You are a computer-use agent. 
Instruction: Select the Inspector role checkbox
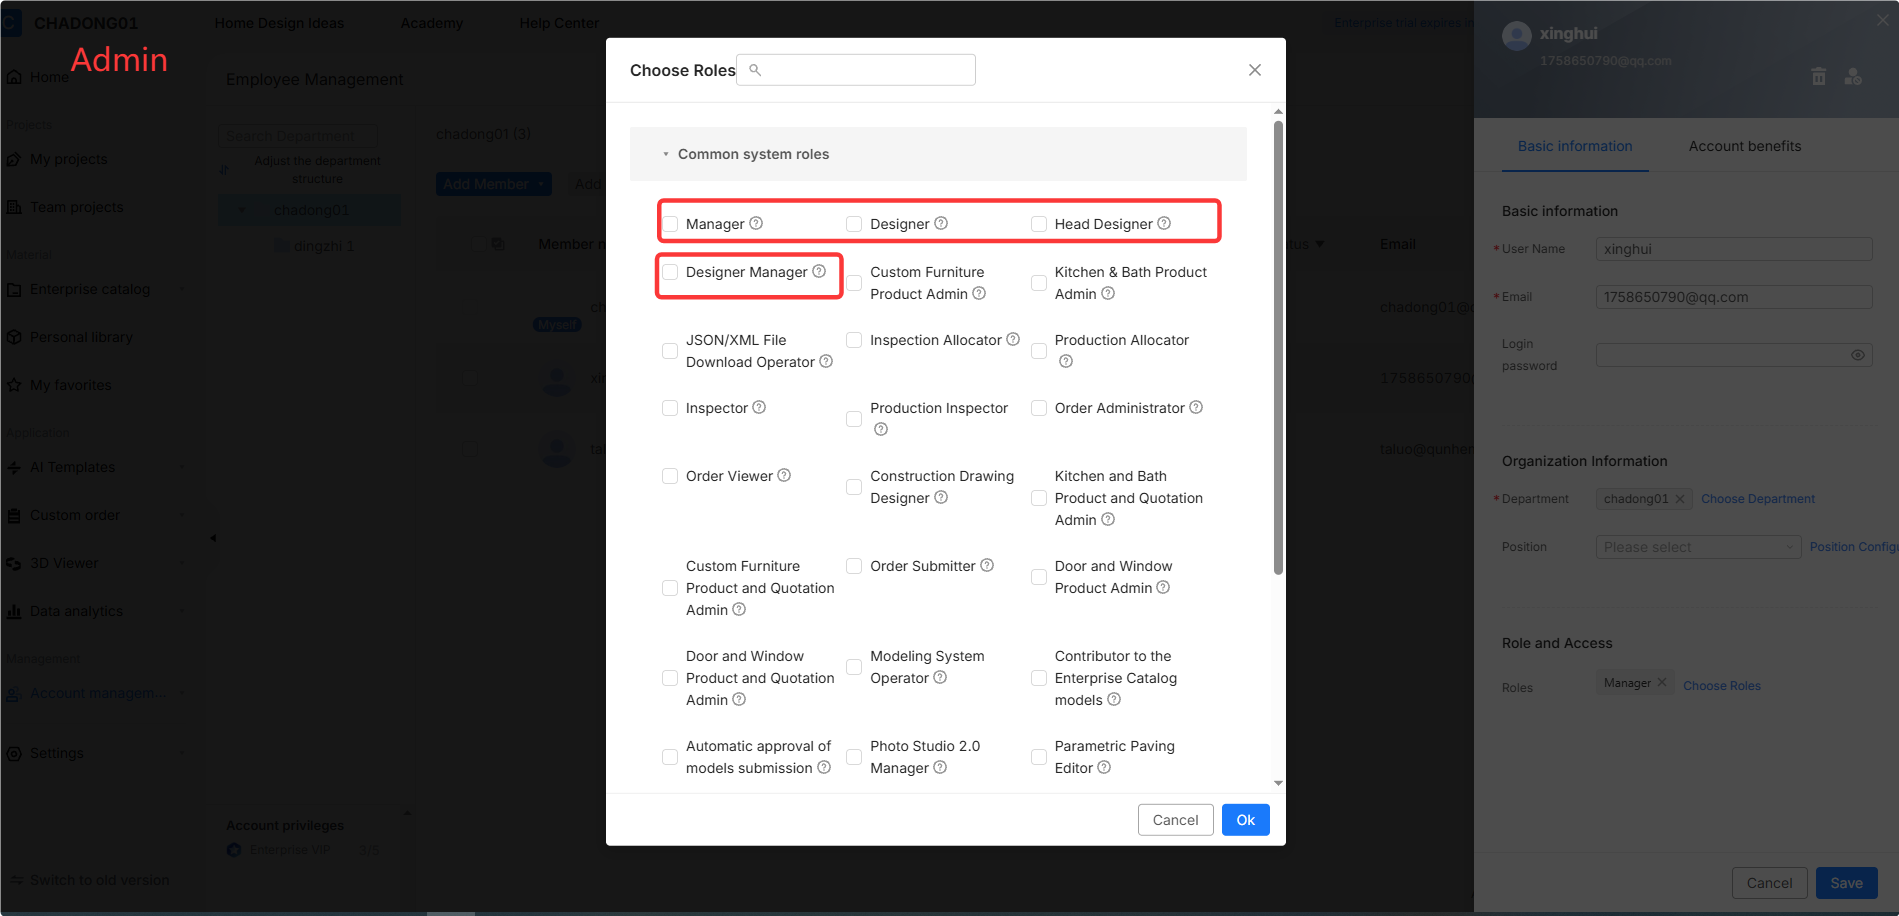pos(670,408)
